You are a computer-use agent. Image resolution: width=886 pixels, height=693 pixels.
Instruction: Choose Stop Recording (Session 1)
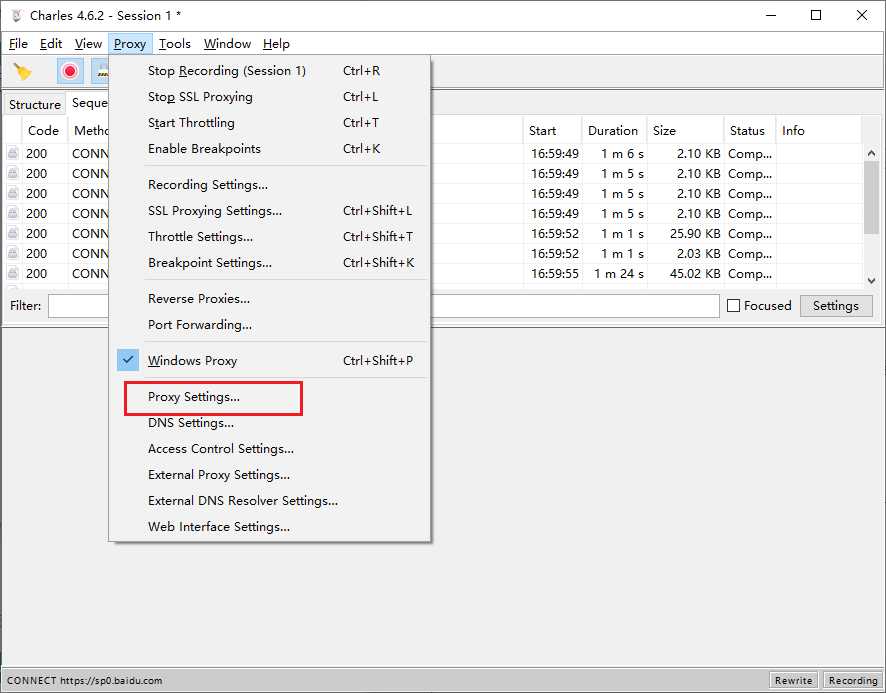(x=270, y=71)
